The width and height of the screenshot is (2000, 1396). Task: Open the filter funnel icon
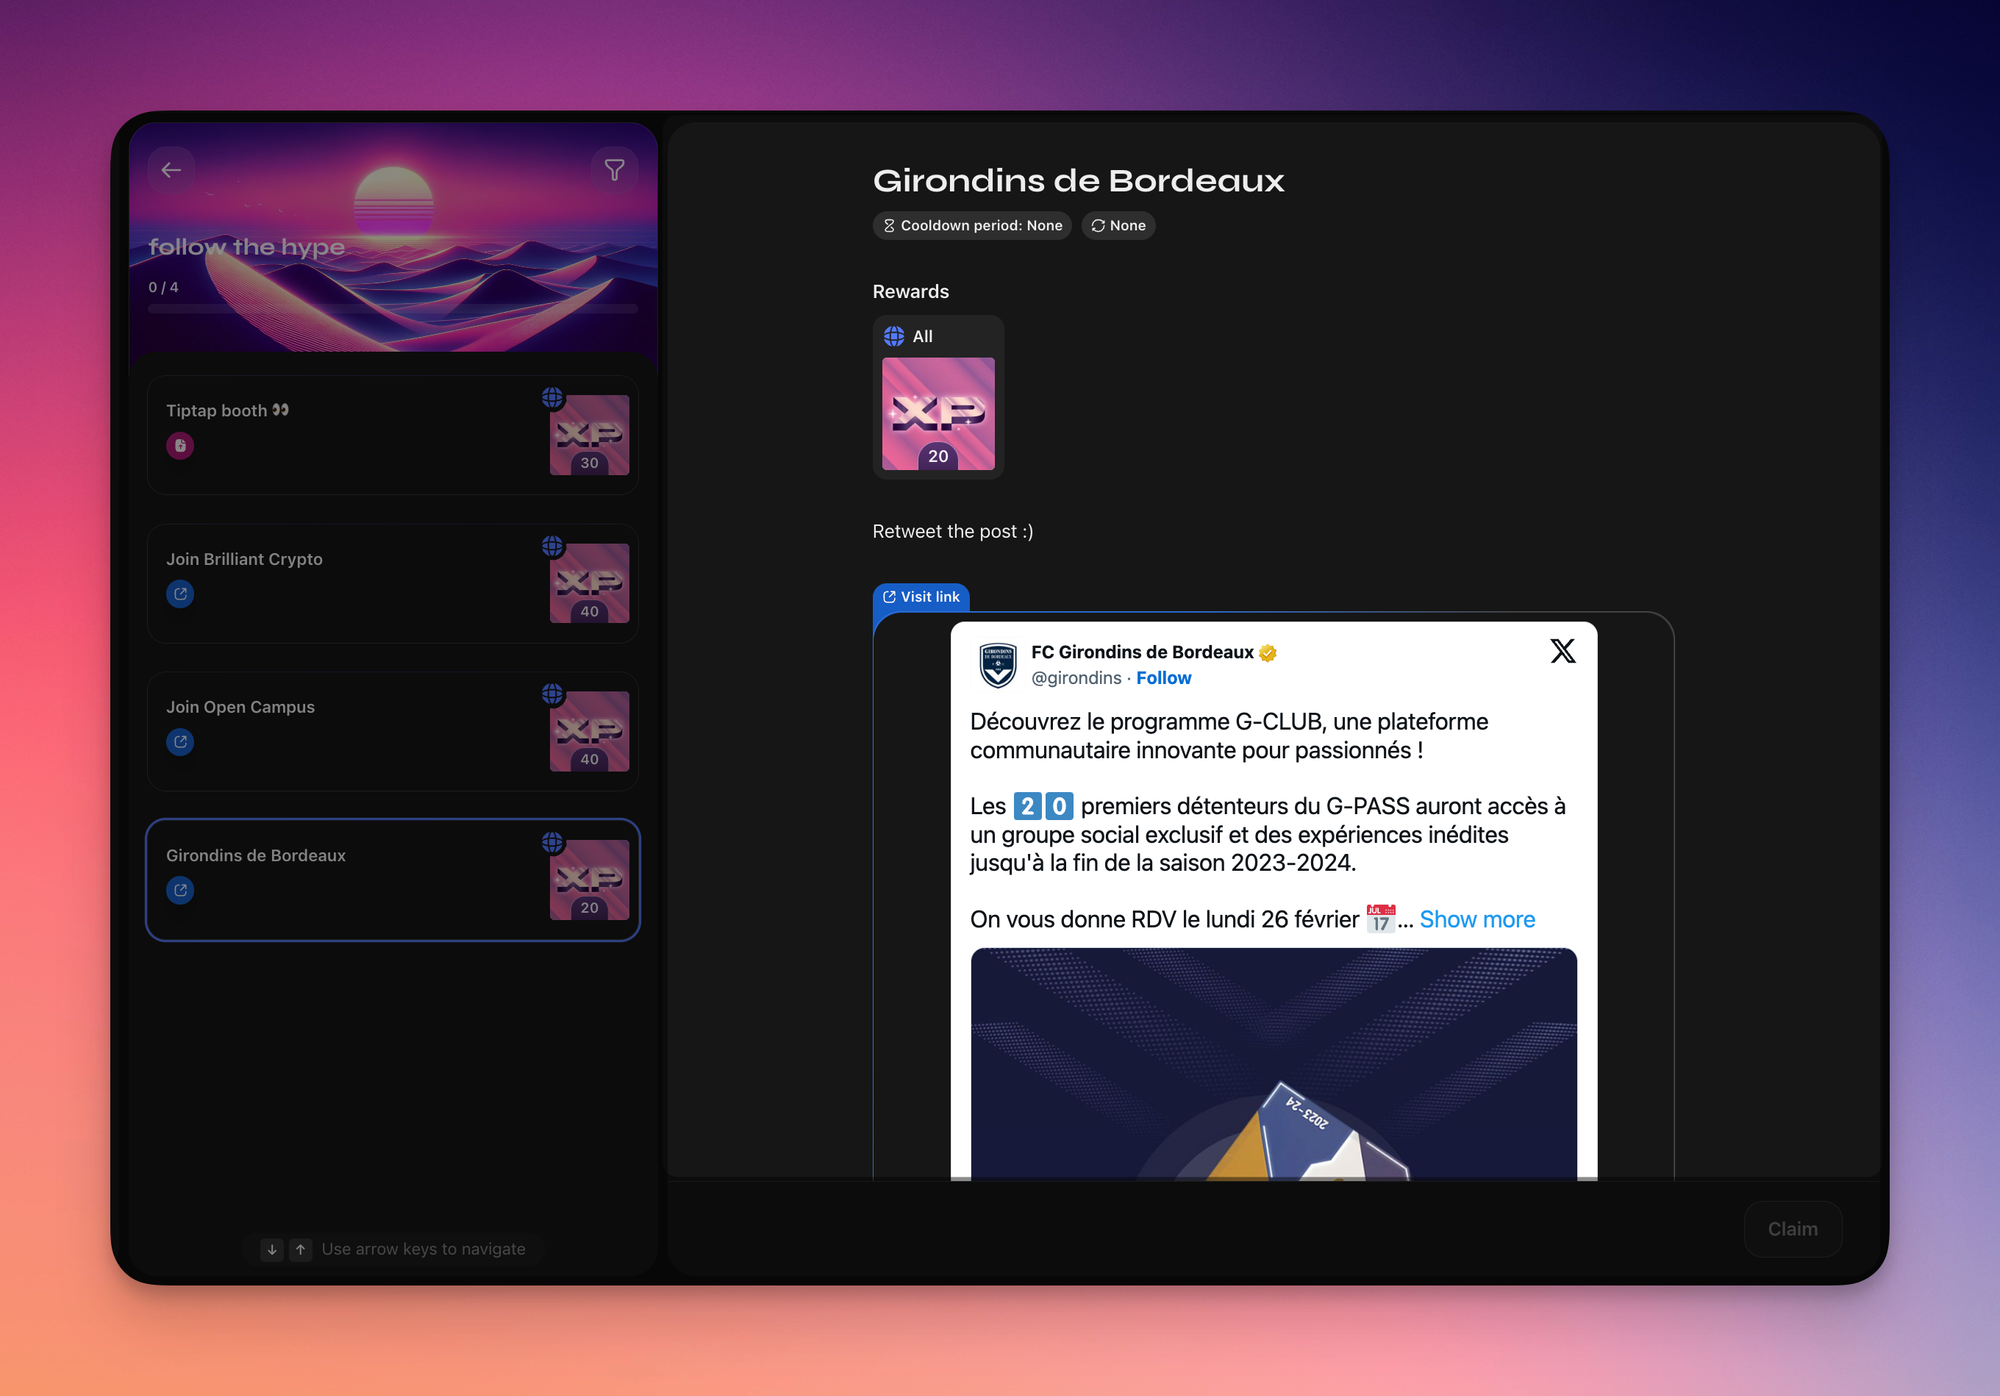[614, 170]
